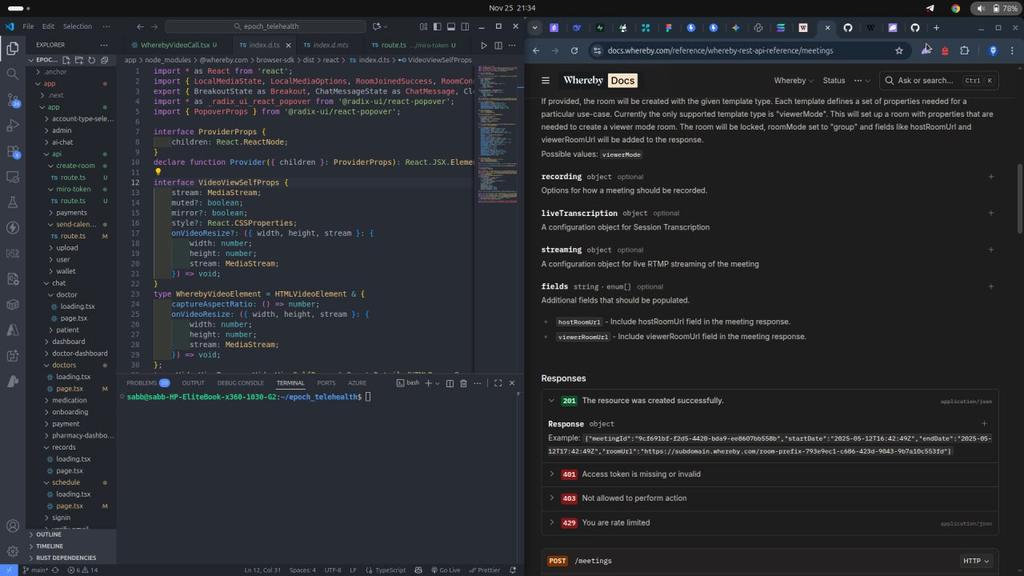1024x576 pixels.
Task: Expand the recording object parameter
Action: pos(991,177)
